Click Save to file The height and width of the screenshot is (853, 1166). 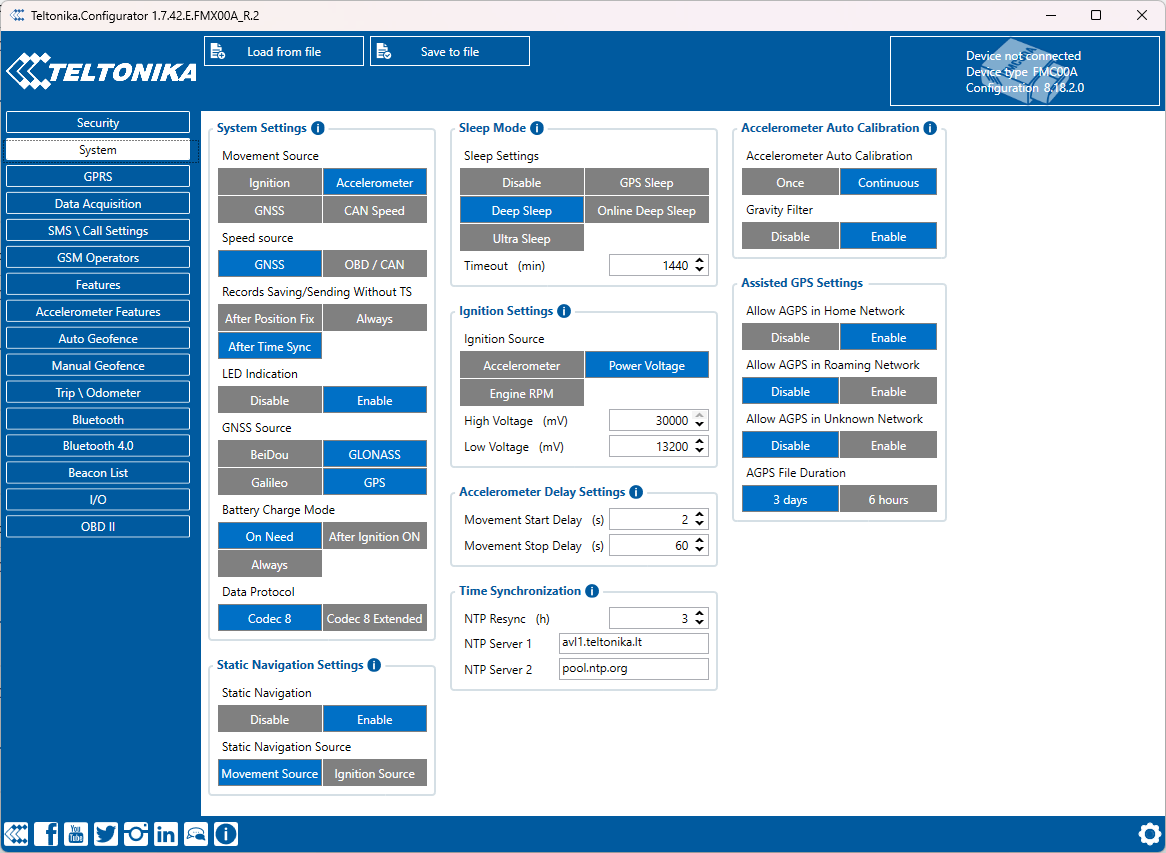pos(450,51)
